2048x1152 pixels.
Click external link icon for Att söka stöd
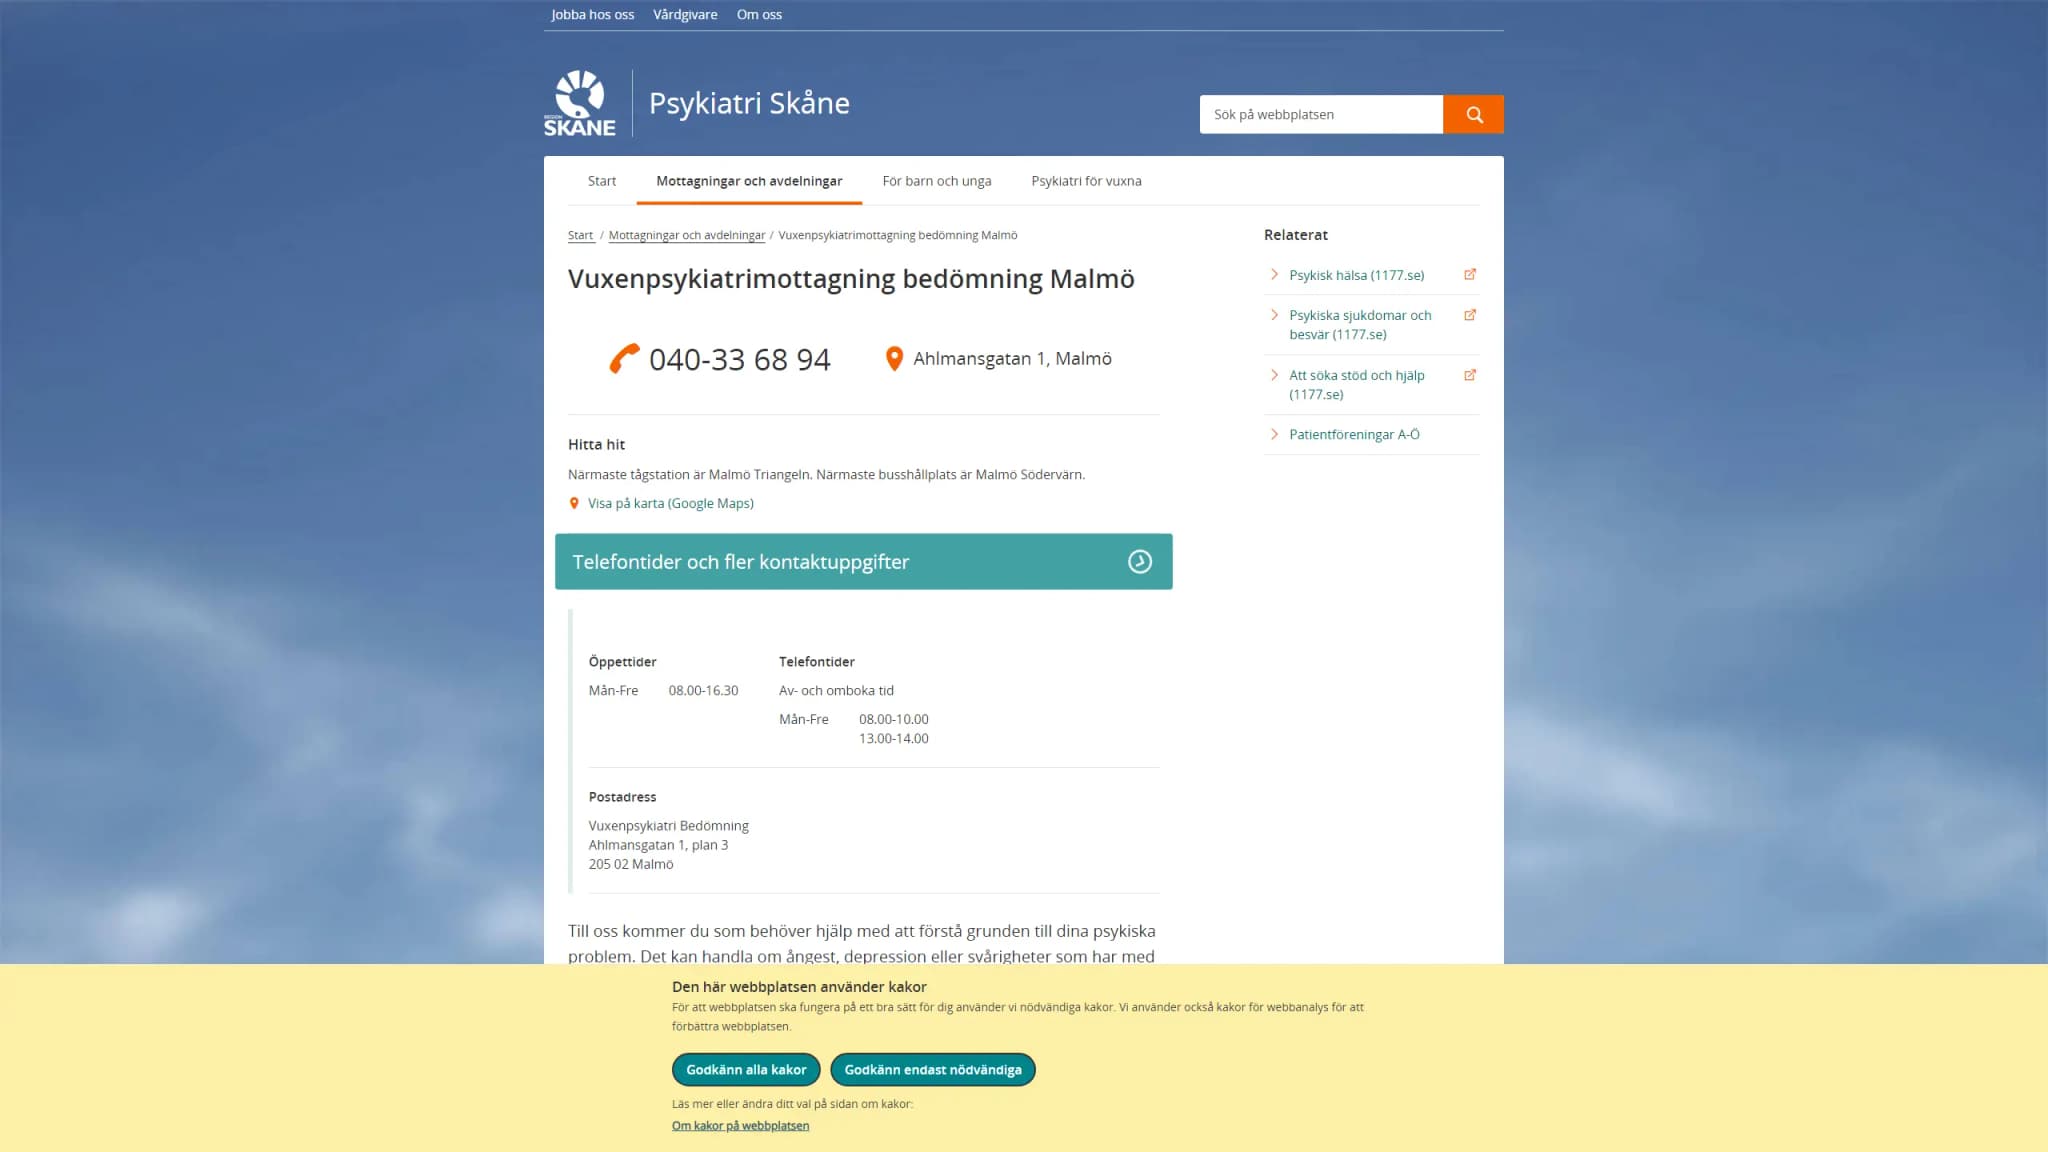[x=1470, y=375]
